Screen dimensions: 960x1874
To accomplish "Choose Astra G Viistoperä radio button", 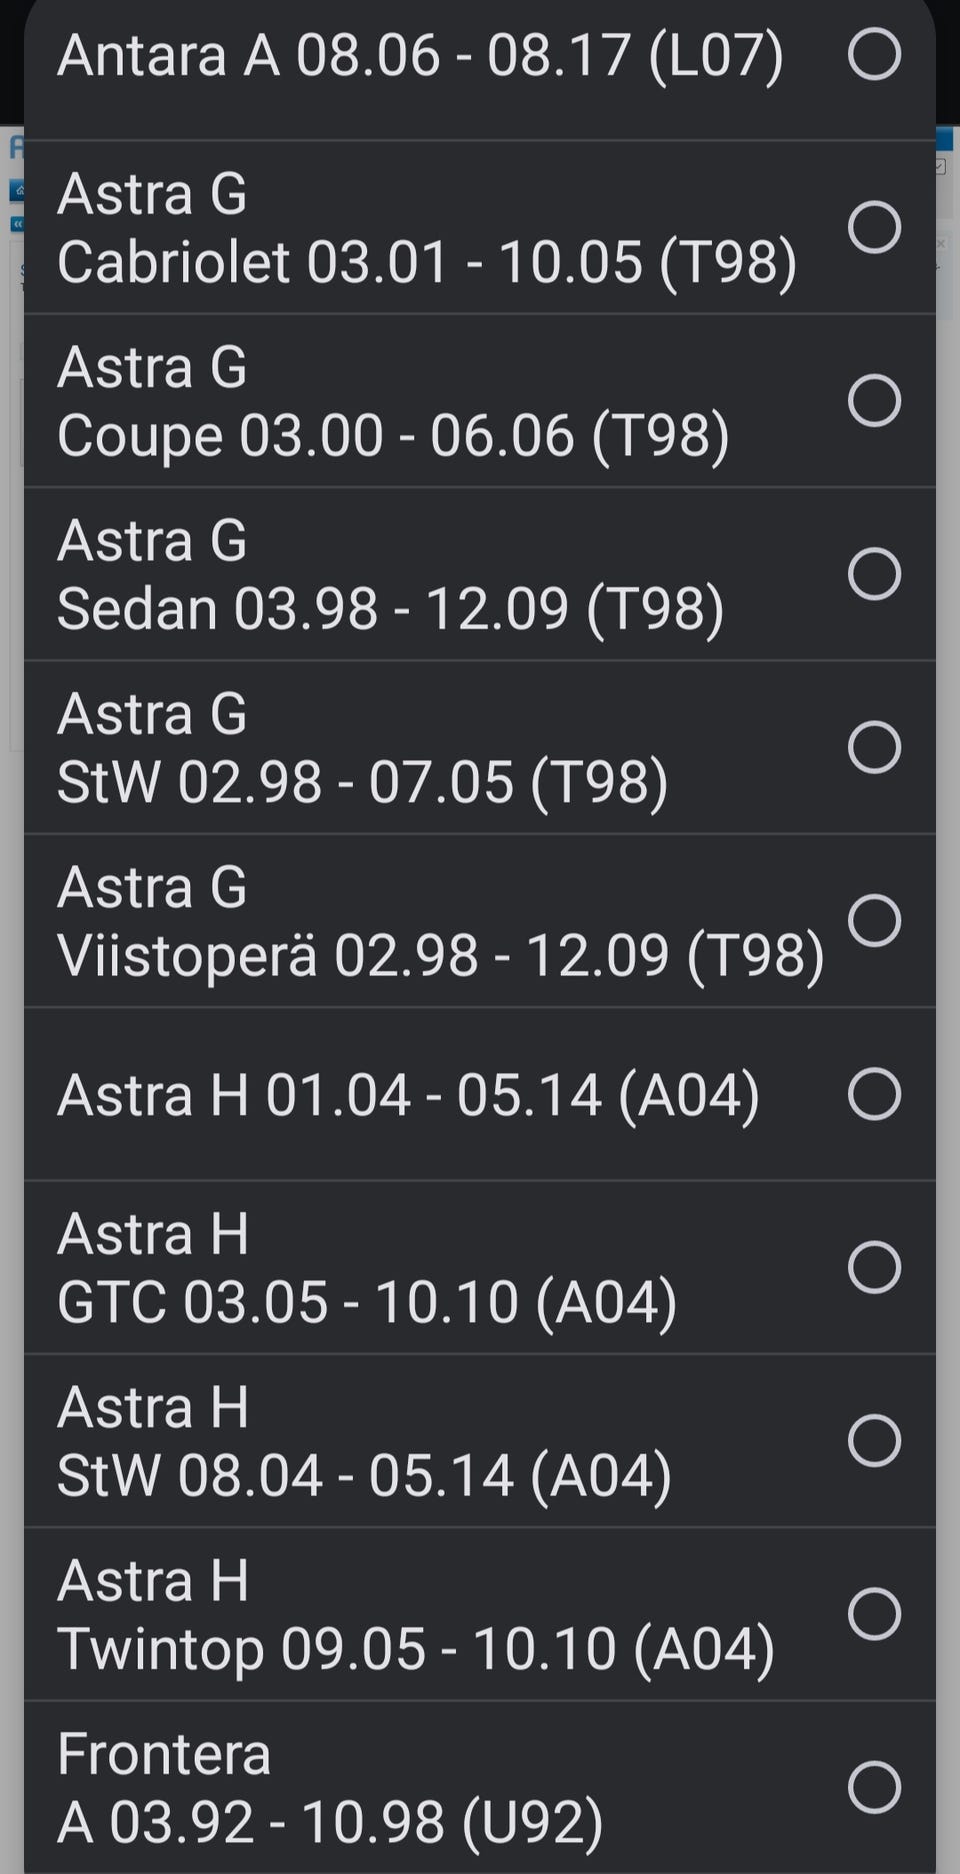I will (x=874, y=920).
